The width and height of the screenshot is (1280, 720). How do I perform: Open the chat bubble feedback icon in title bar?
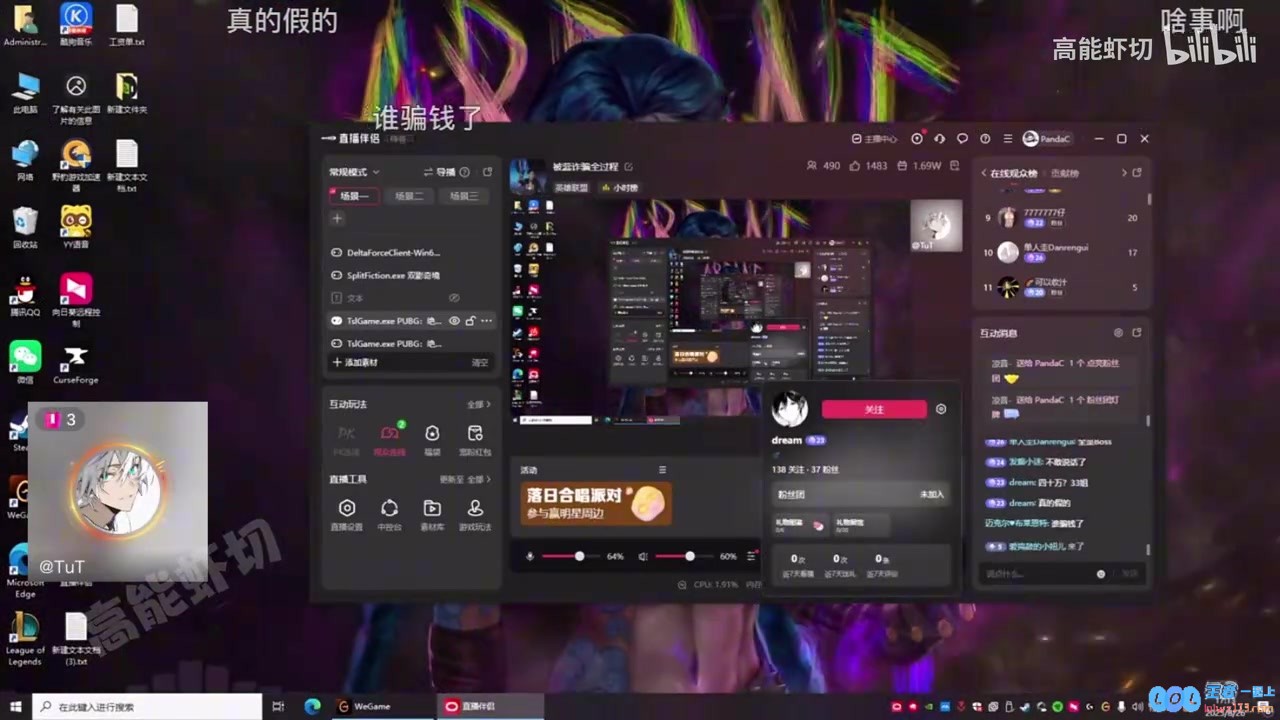pos(962,139)
